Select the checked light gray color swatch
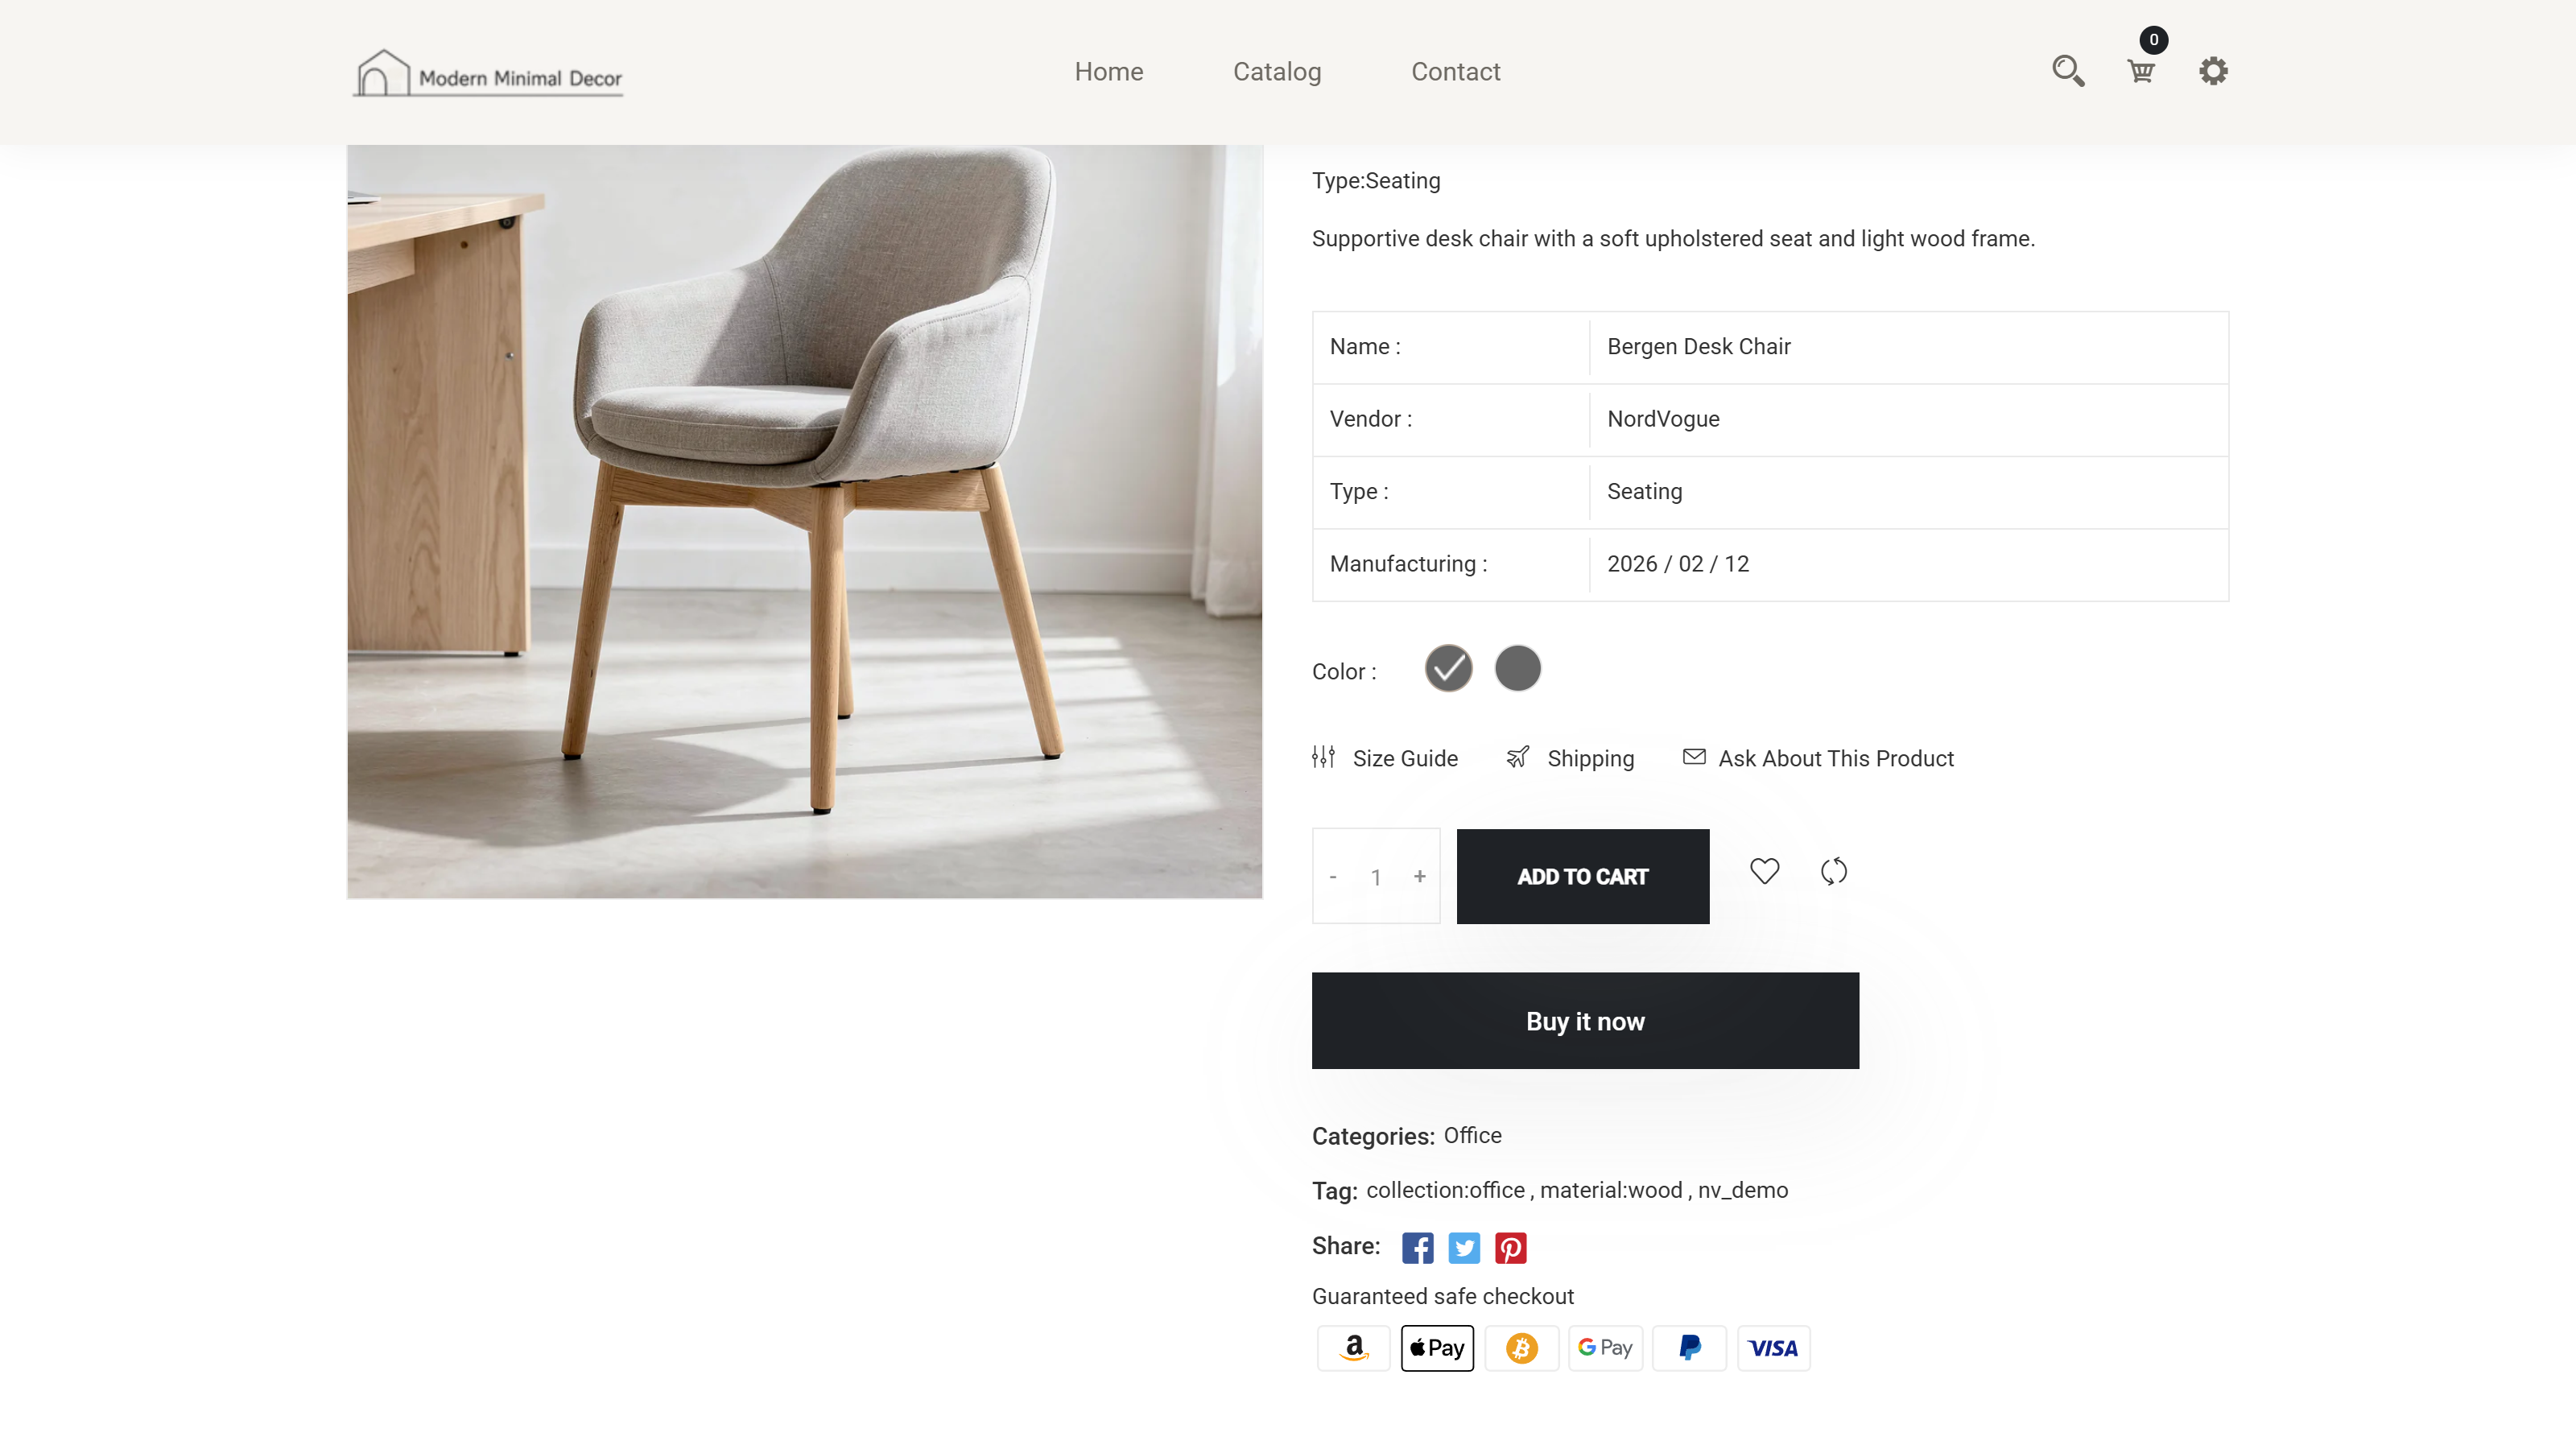The width and height of the screenshot is (2576, 1449). click(1447, 668)
